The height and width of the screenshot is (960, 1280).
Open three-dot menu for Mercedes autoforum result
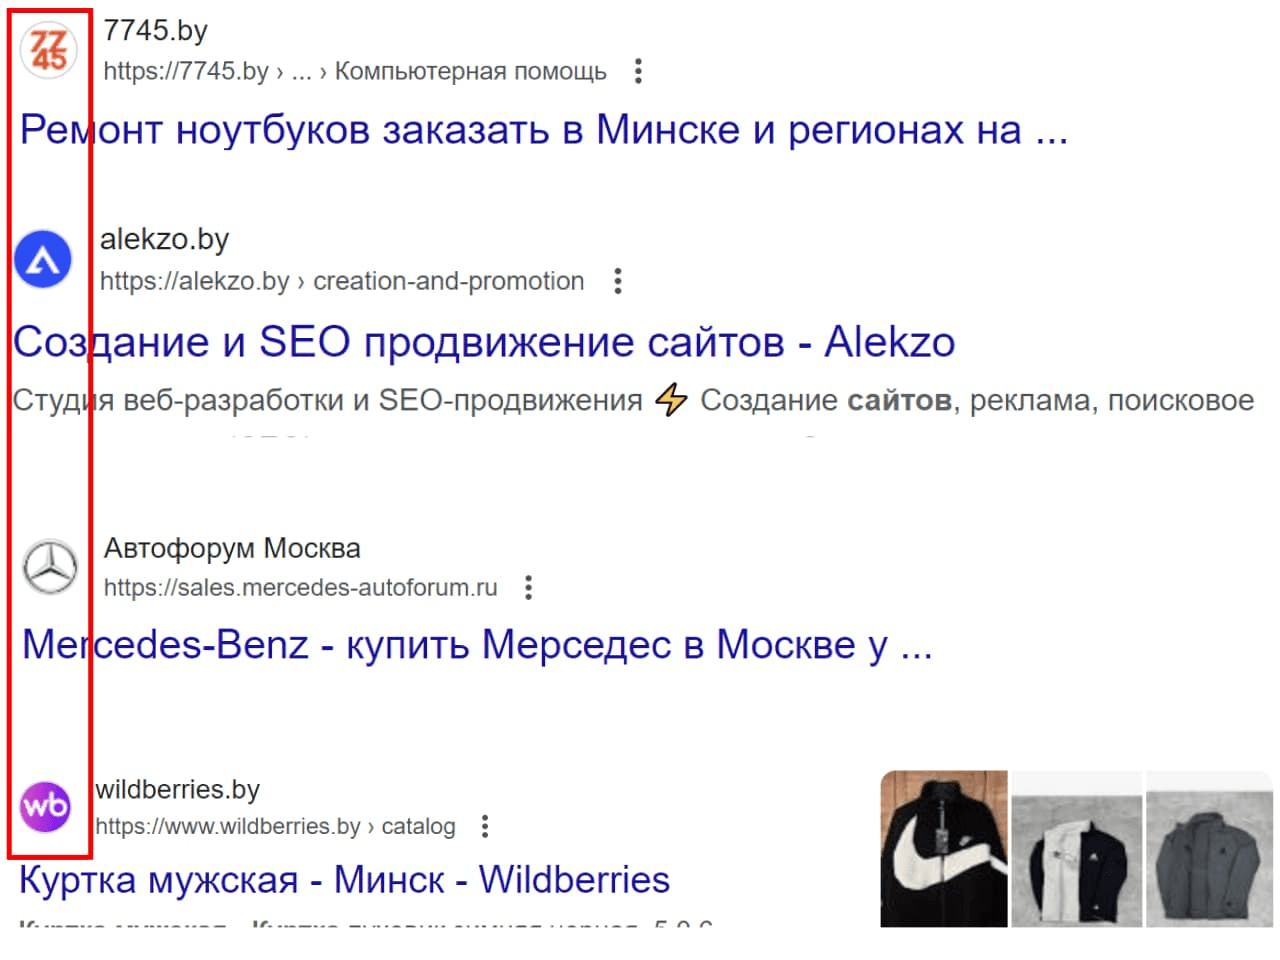529,587
